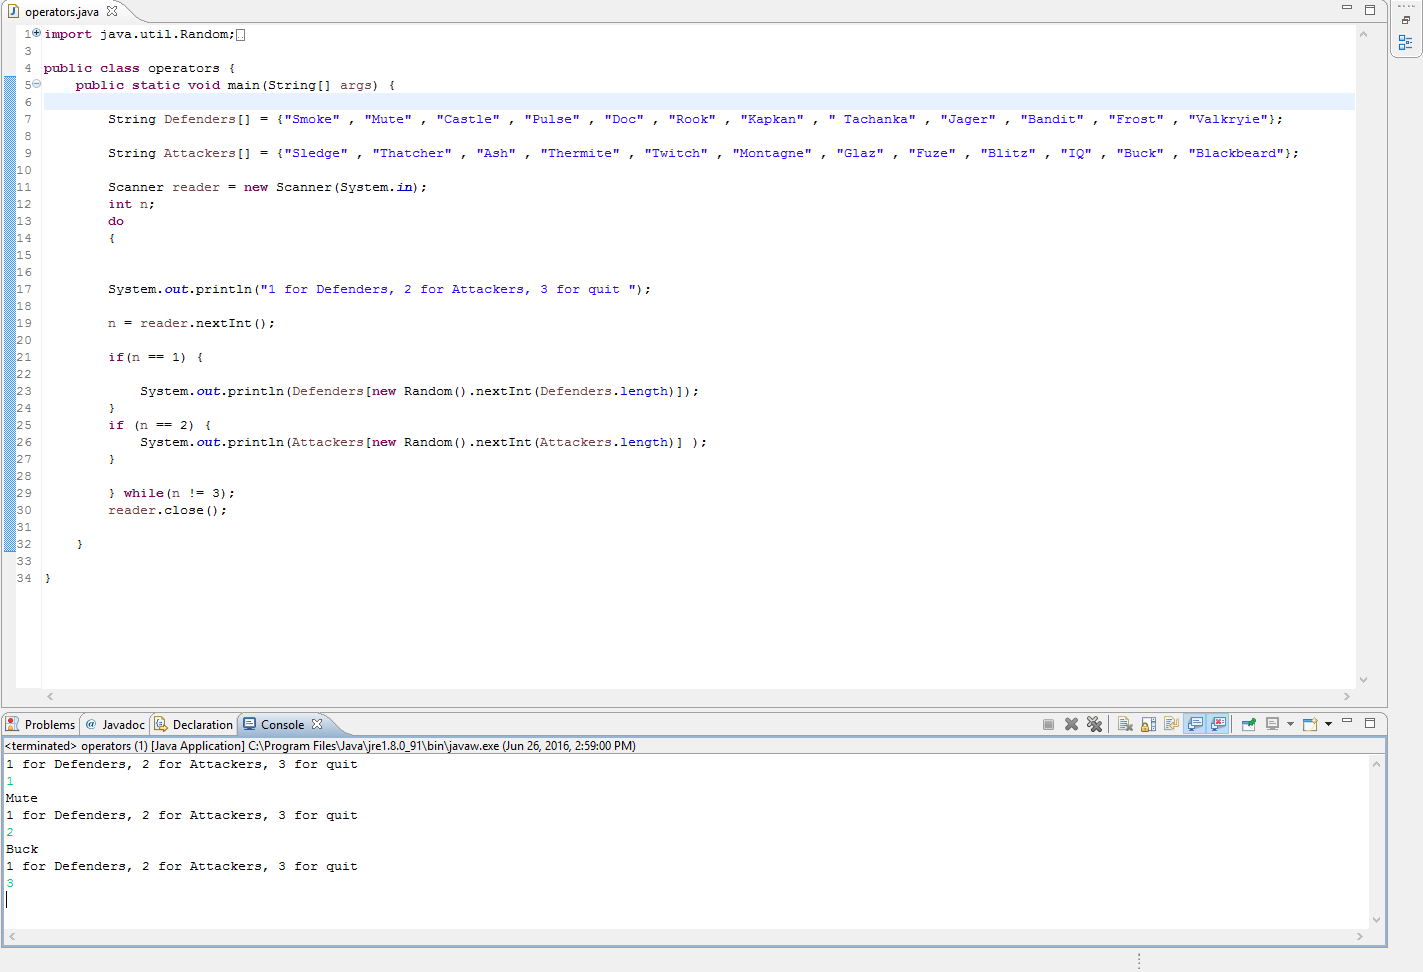The image size is (1423, 972).
Task: Switch to the Declaration tab
Action: (x=194, y=725)
